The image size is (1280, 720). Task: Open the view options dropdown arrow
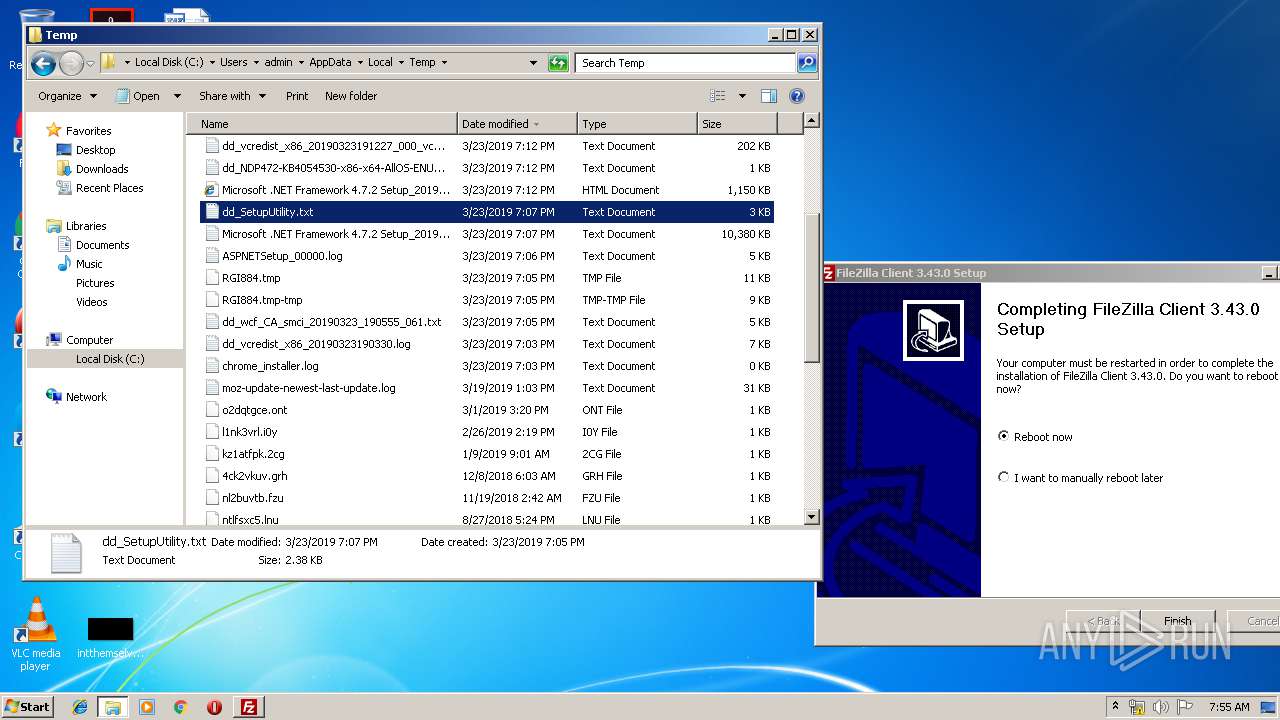click(x=742, y=96)
